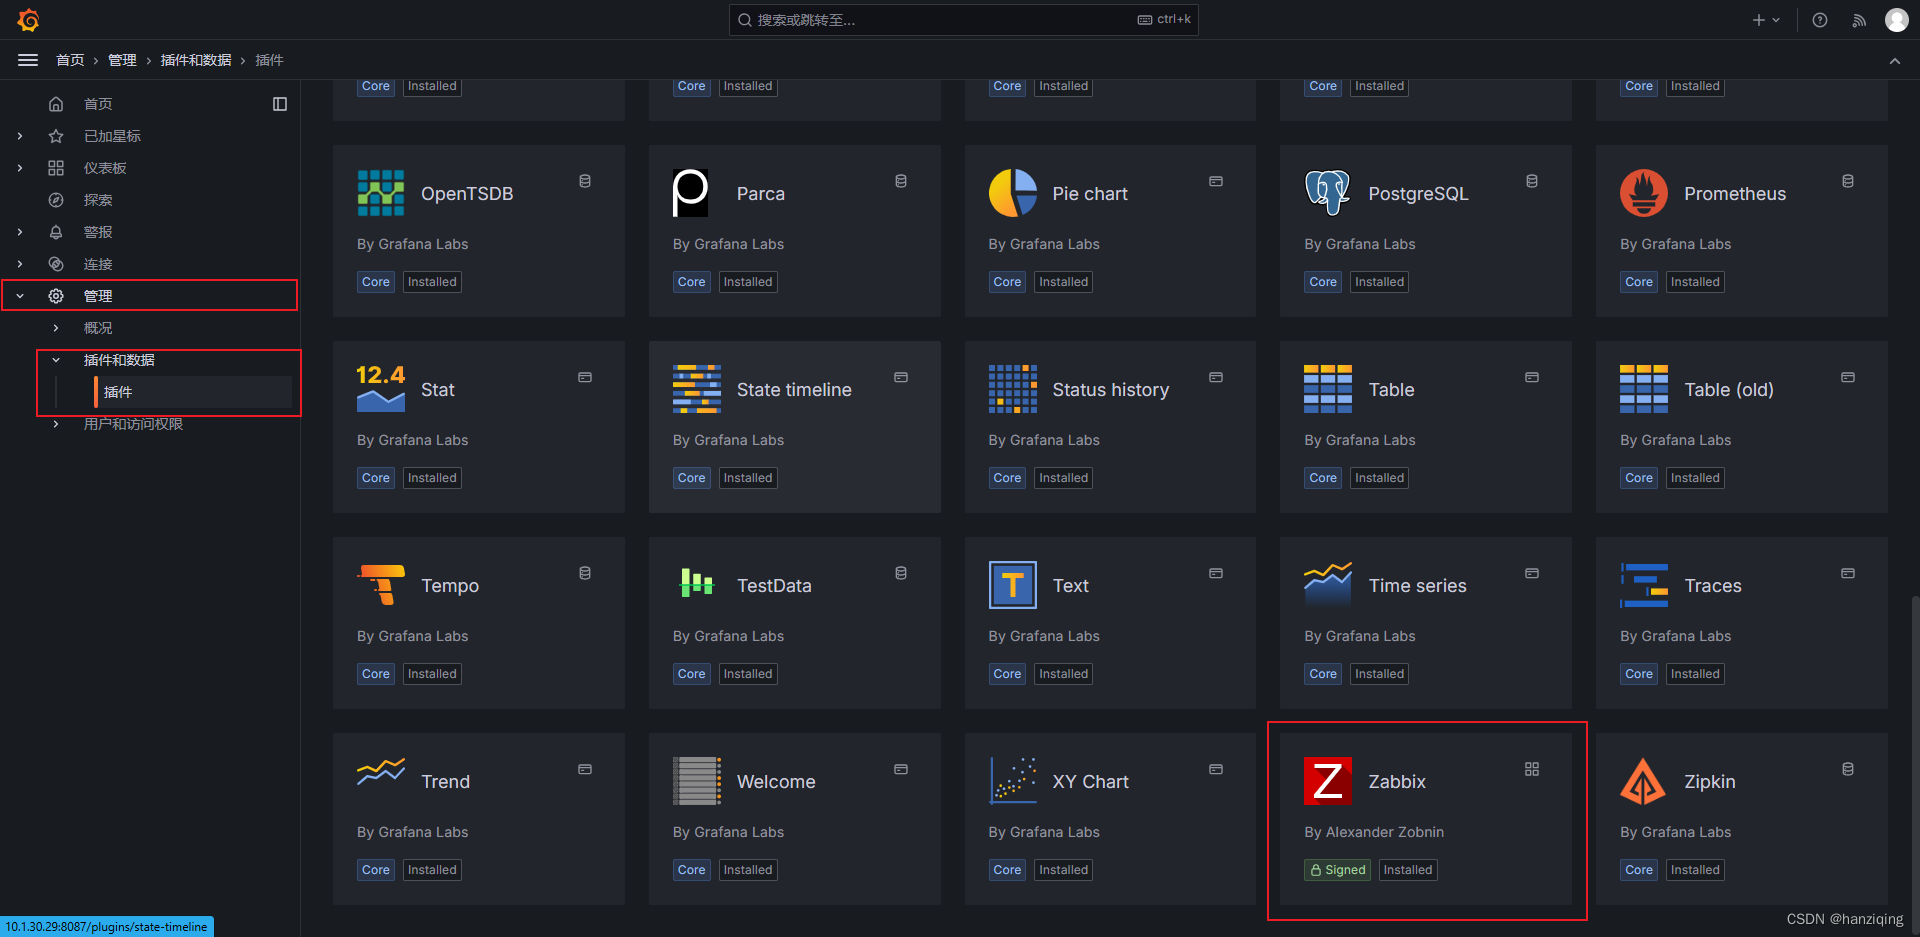
Task: Click 'By Alexander Zobnin' author text
Action: click(1374, 832)
